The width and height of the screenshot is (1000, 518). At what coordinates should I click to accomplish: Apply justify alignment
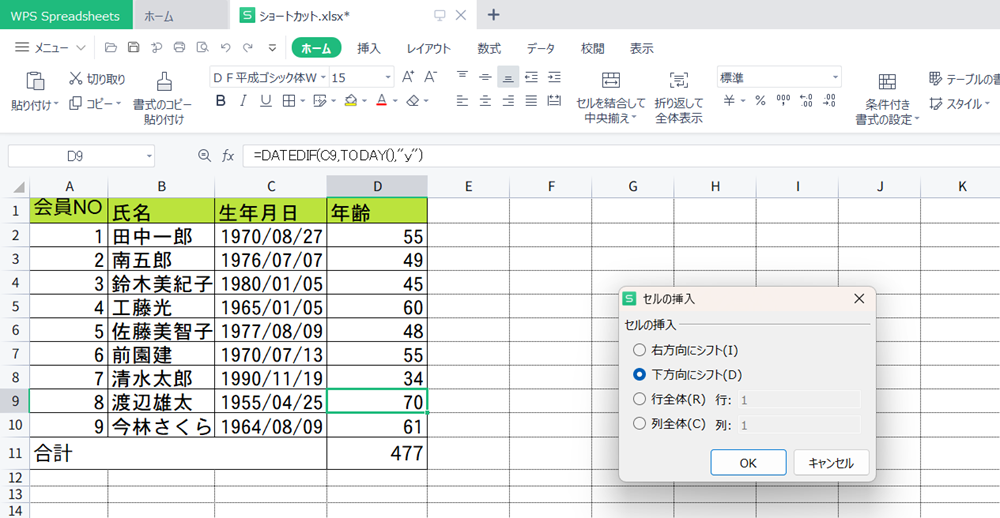coord(531,101)
